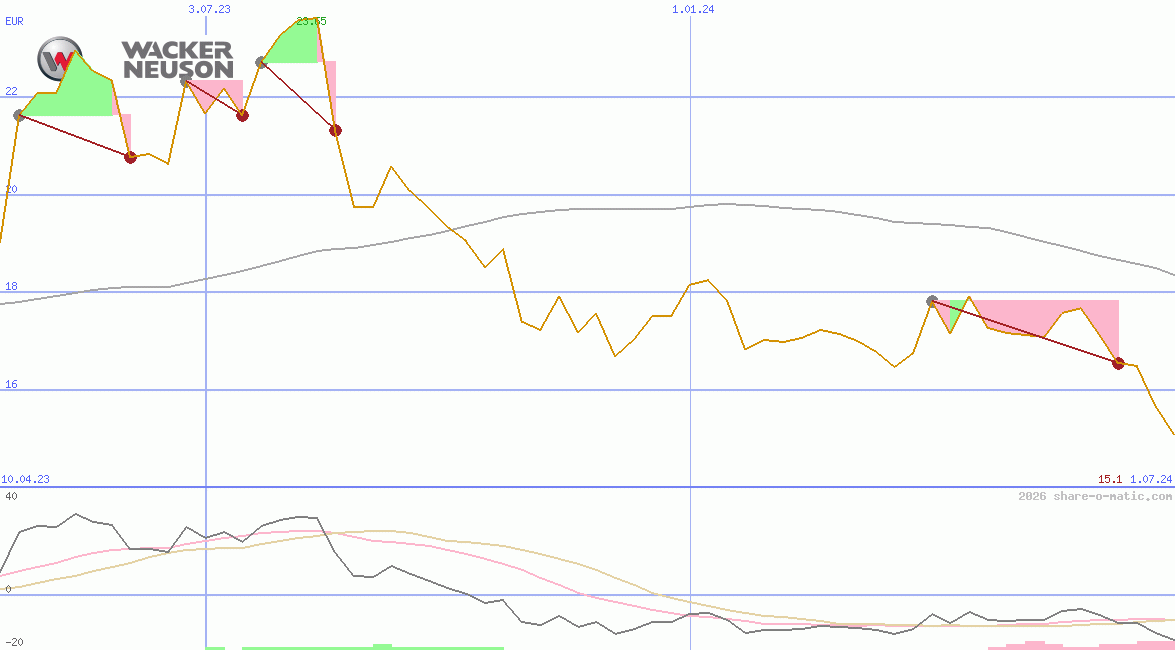The width and height of the screenshot is (1175, 650).
Task: Click the 22 price axis label
Action: coord(11,91)
